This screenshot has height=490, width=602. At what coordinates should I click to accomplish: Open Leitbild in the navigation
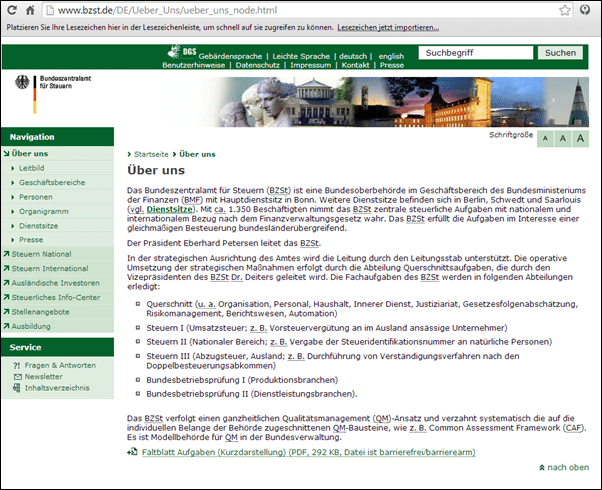[31, 168]
